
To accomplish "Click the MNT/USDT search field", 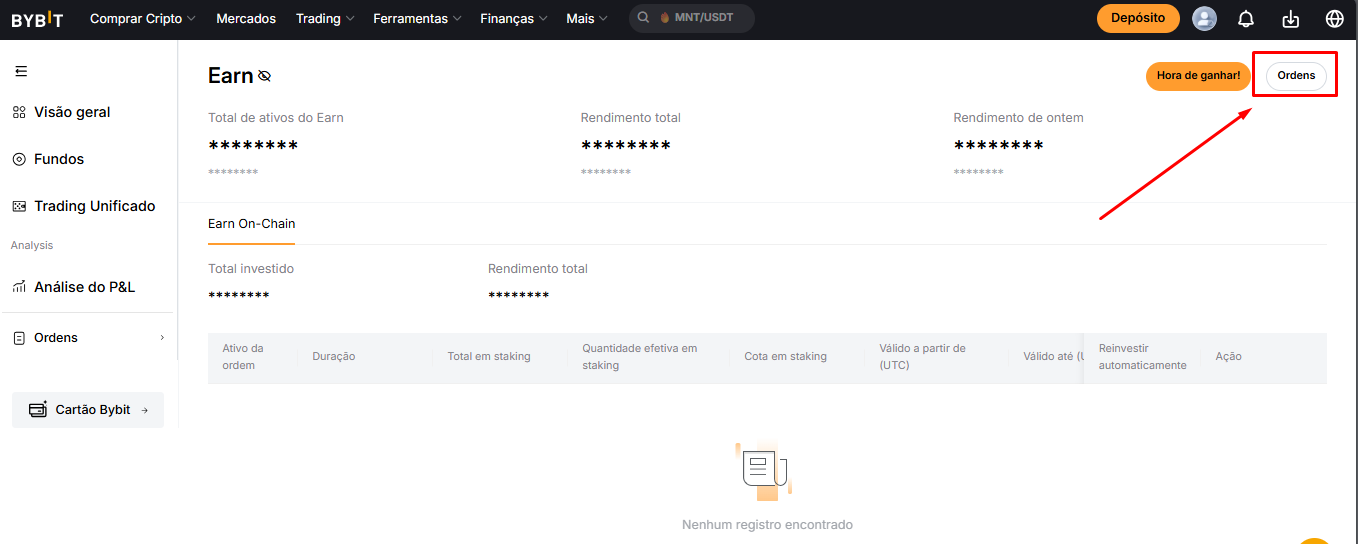I will click(x=692, y=18).
